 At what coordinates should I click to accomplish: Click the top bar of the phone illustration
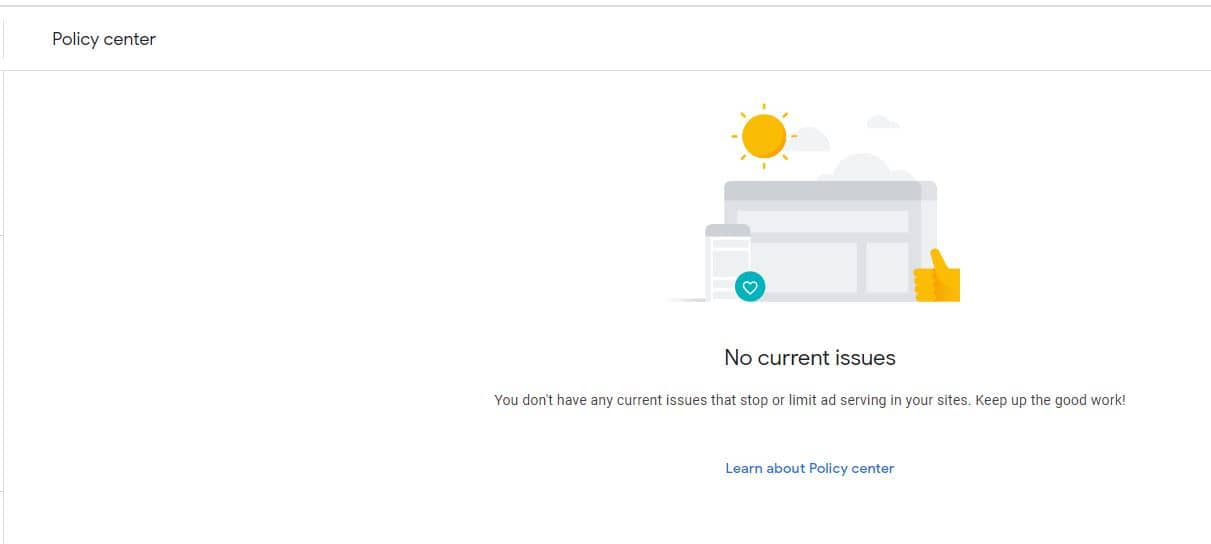click(728, 230)
